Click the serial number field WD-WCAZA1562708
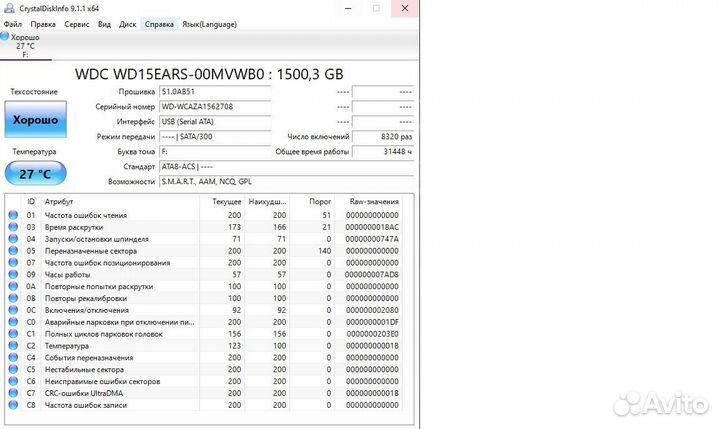 215,107
